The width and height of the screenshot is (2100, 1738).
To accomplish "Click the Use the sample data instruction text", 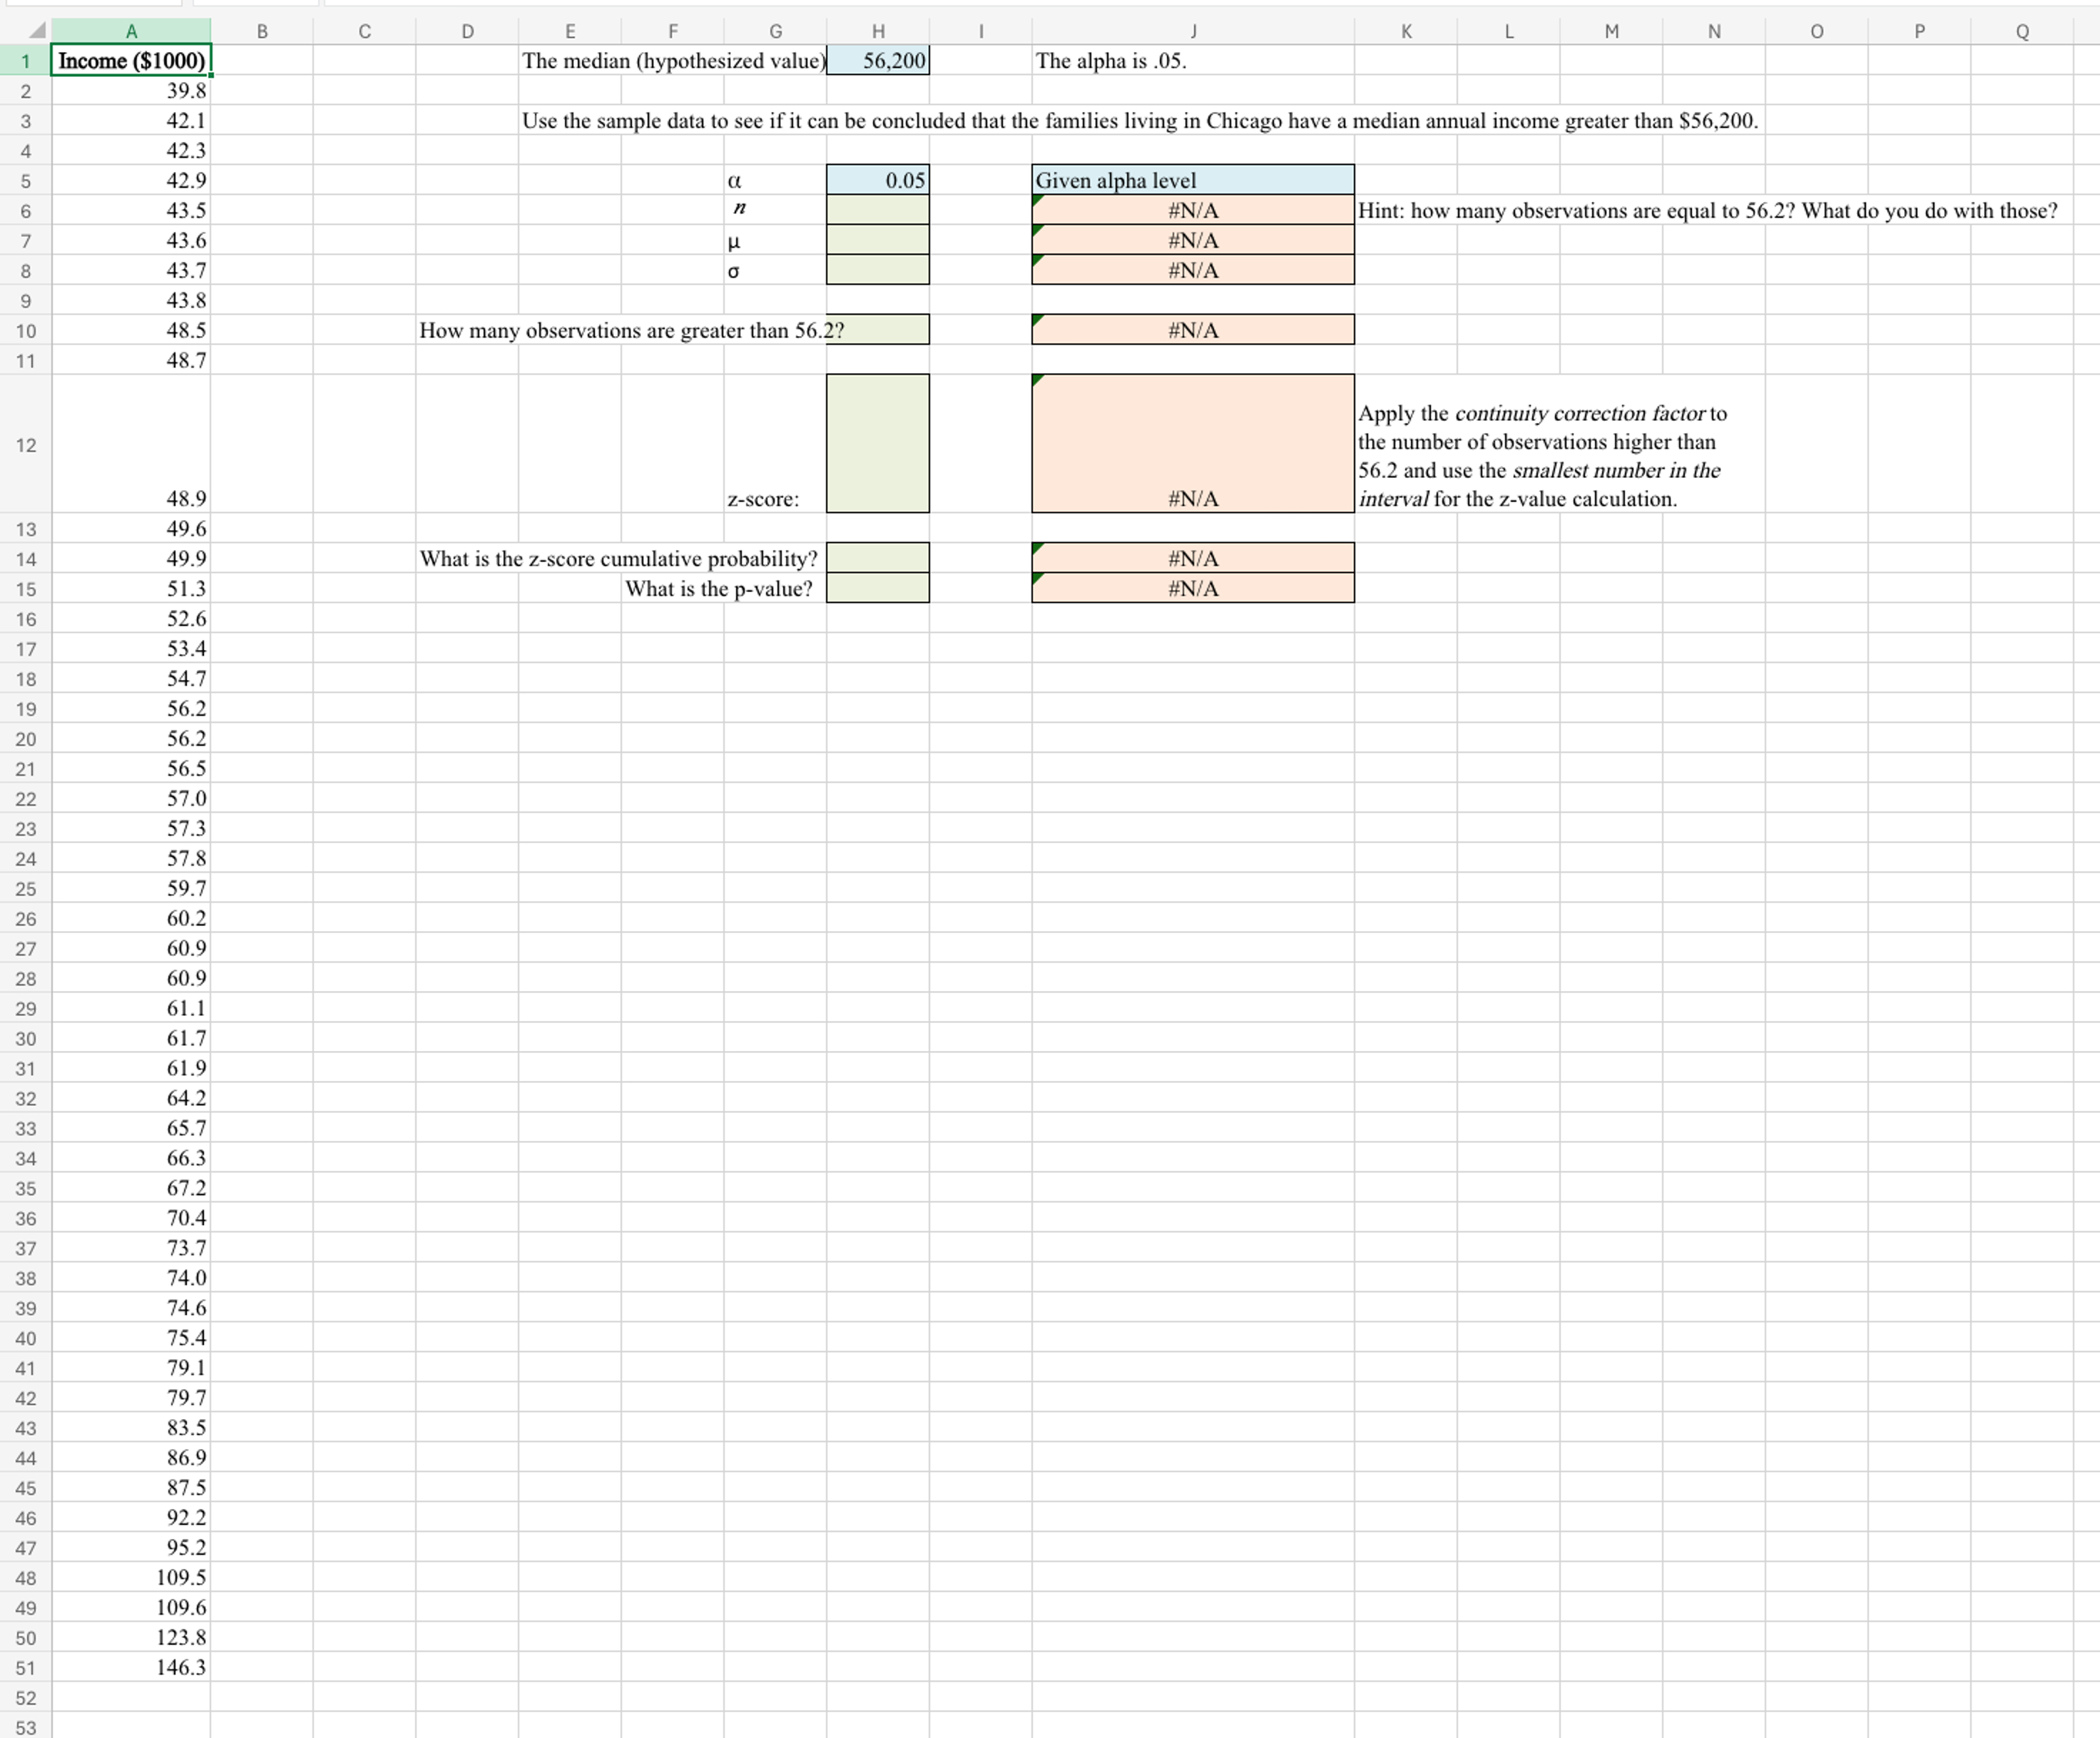I will [1139, 120].
